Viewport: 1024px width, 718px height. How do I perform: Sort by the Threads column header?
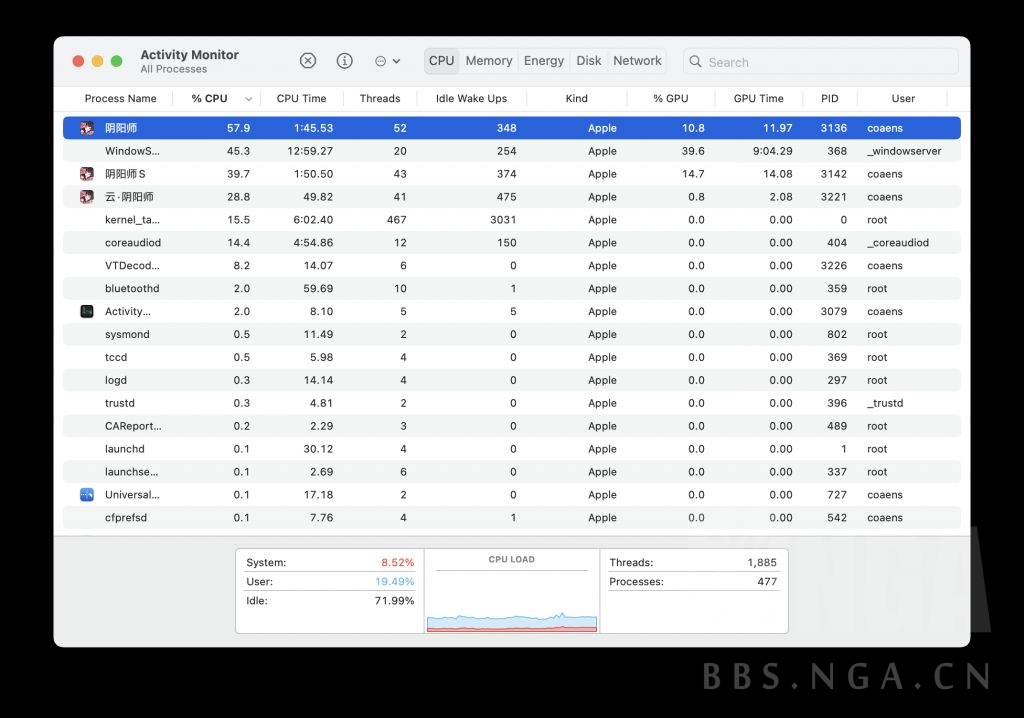[x=379, y=99]
